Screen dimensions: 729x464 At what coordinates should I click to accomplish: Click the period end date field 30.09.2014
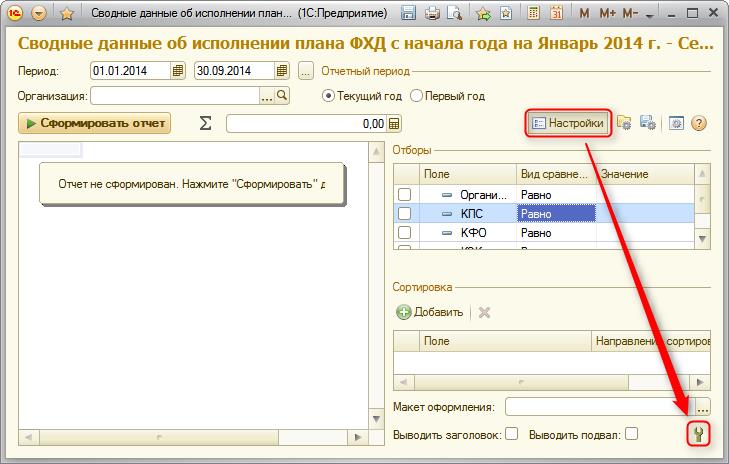click(234, 71)
